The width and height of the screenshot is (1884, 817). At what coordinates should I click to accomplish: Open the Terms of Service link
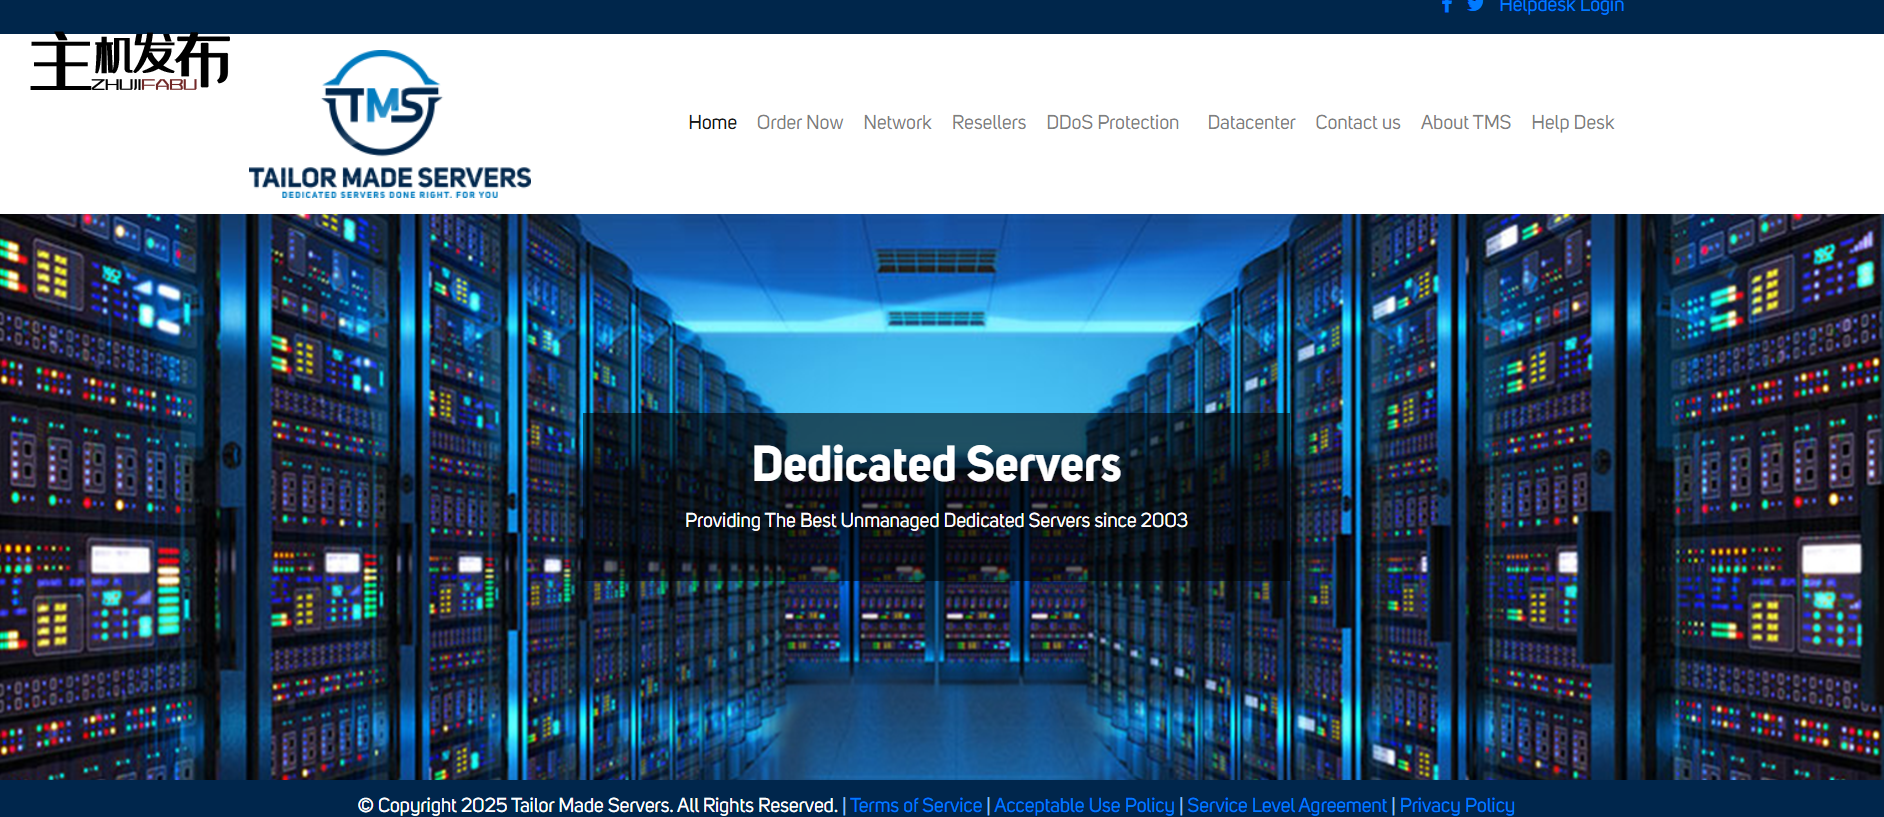click(916, 805)
